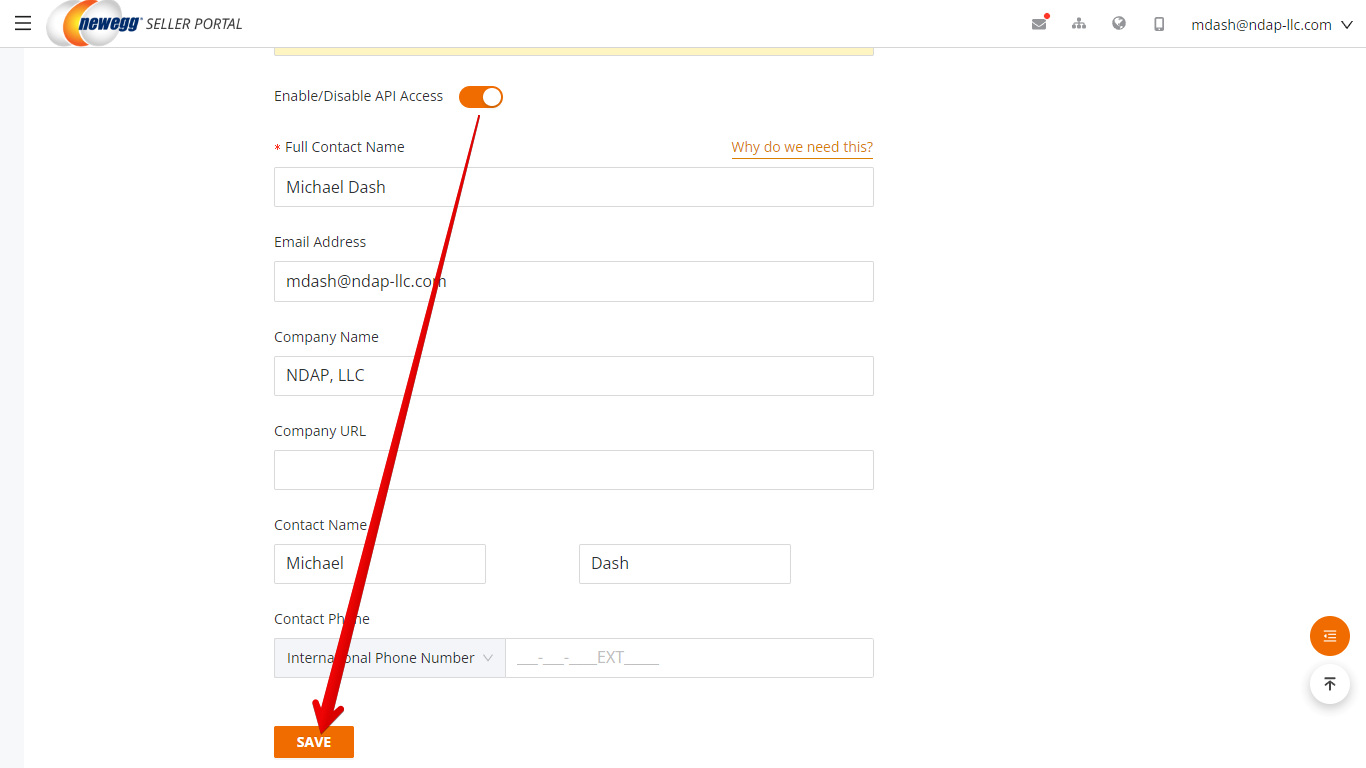Image resolution: width=1366 pixels, height=768 pixels.
Task: Click the Company URL label
Action: pyautogui.click(x=320, y=431)
